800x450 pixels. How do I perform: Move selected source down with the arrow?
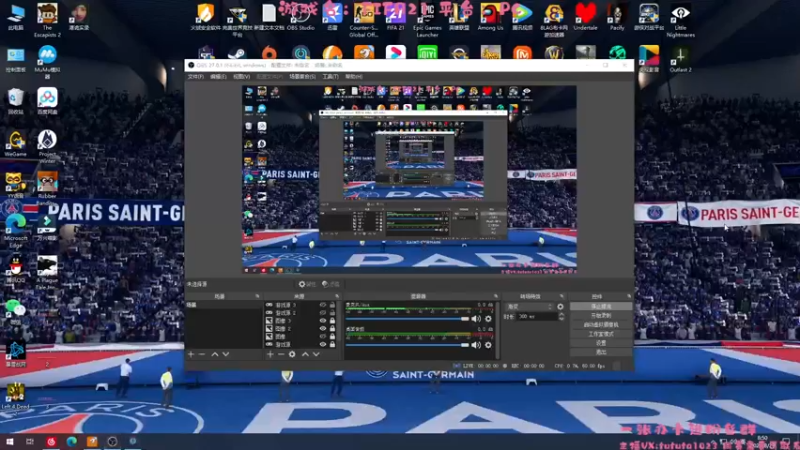[x=316, y=354]
